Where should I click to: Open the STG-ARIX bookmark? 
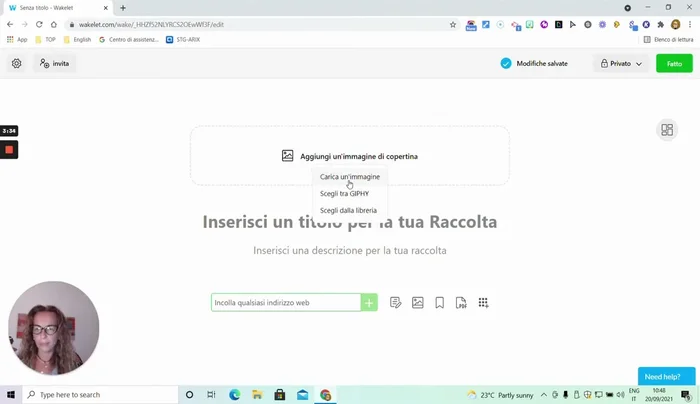click(x=183, y=40)
